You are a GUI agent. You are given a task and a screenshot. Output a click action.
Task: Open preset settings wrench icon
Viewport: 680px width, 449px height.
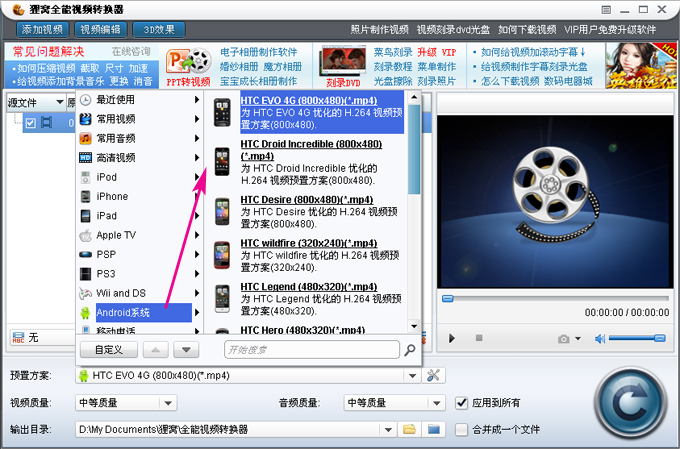click(x=433, y=376)
